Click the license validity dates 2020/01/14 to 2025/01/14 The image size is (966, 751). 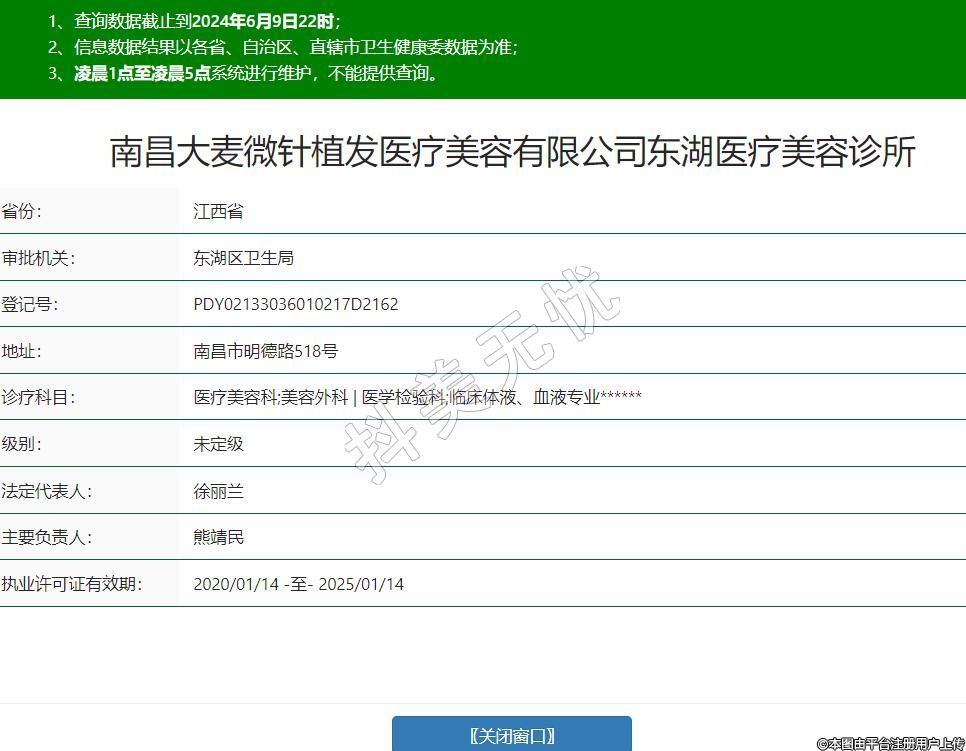(x=298, y=584)
